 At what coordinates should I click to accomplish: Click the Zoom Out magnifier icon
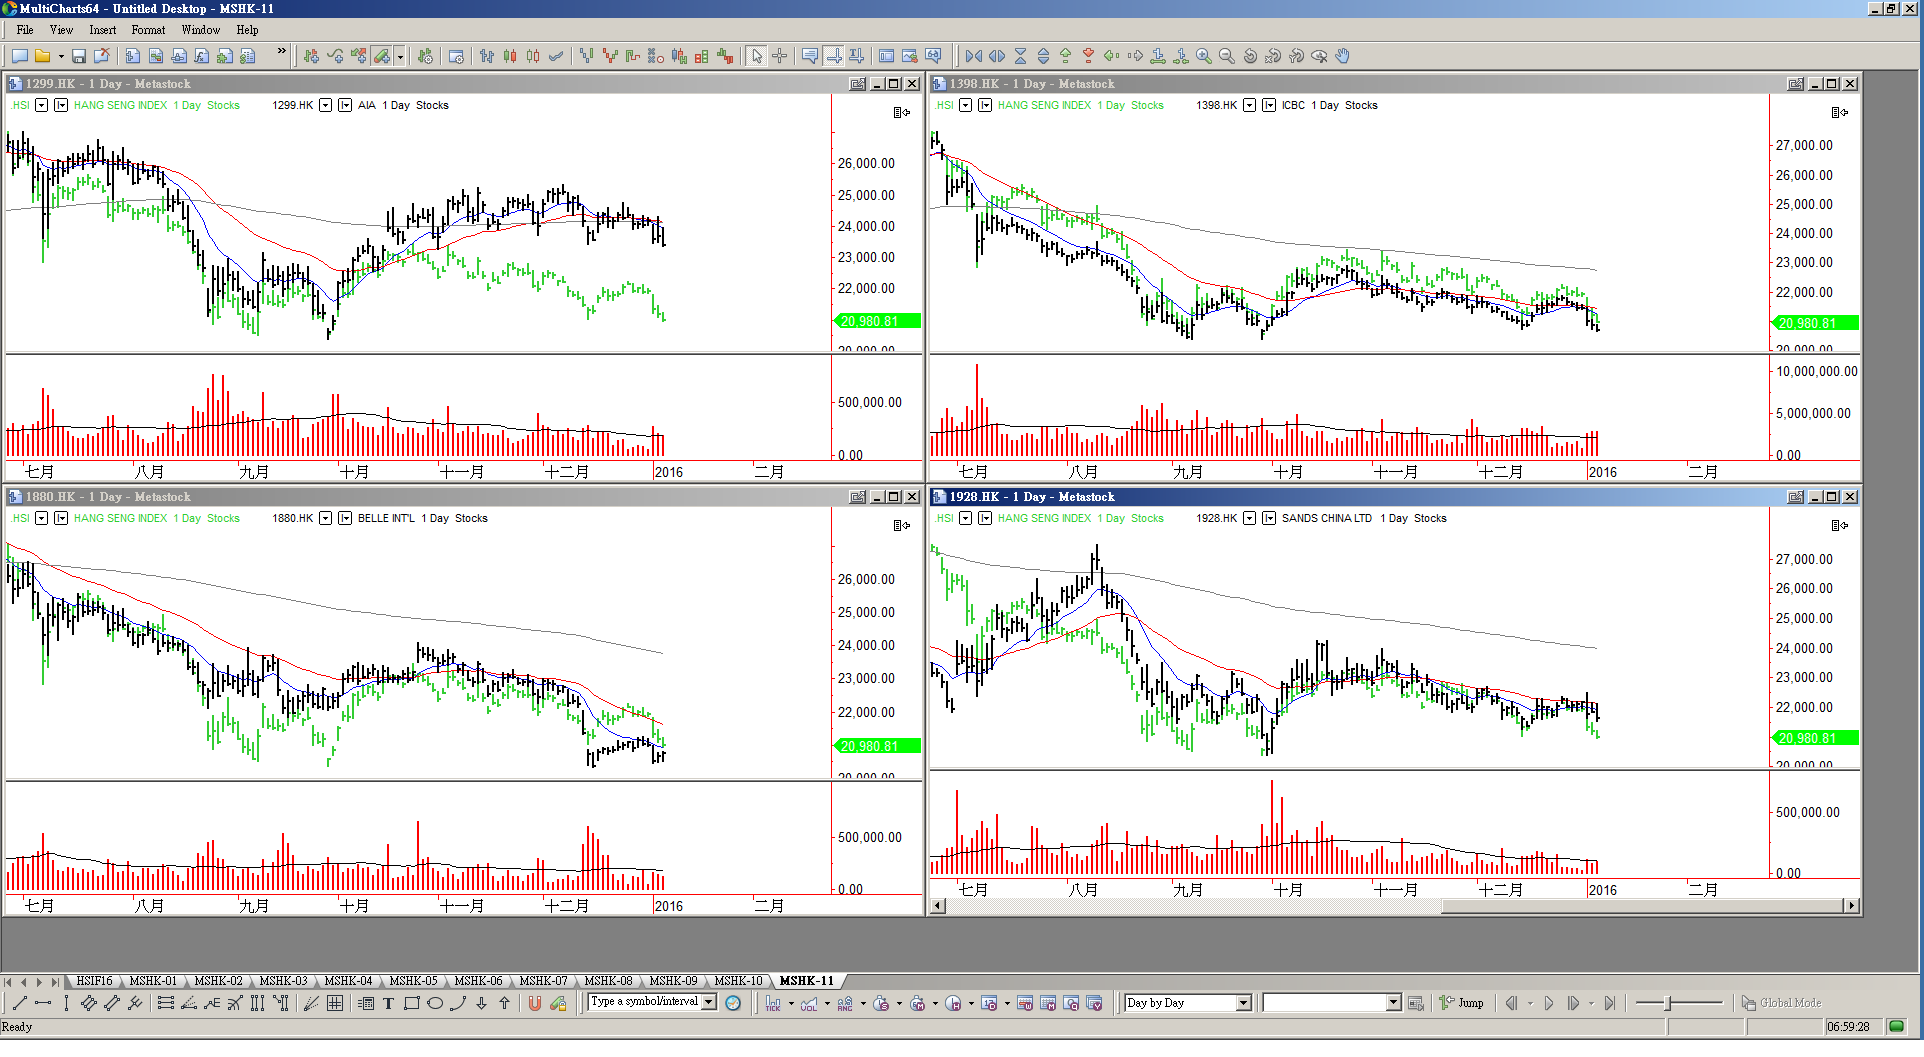point(1227,56)
